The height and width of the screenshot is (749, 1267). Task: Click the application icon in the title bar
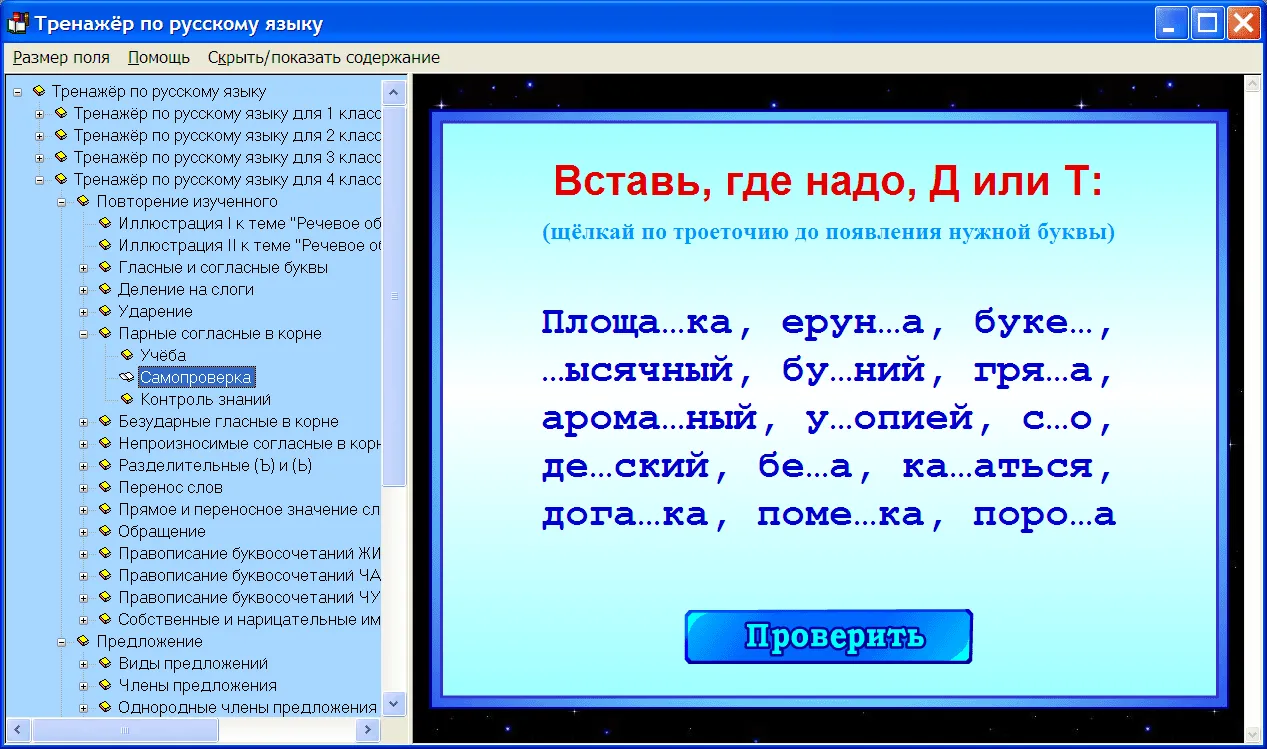click(17, 22)
